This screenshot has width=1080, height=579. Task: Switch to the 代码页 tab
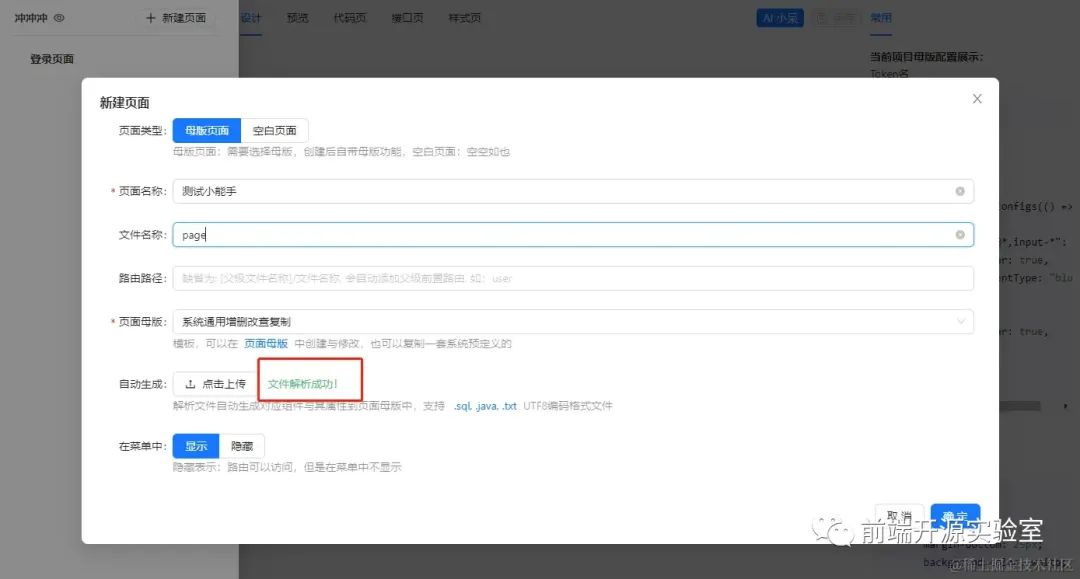[x=349, y=17]
